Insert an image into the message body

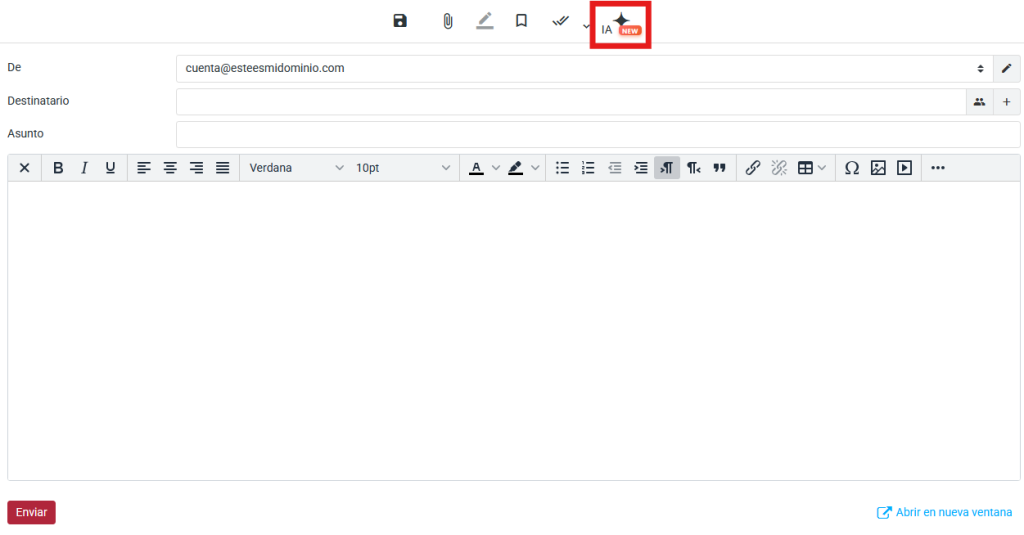pos(878,168)
